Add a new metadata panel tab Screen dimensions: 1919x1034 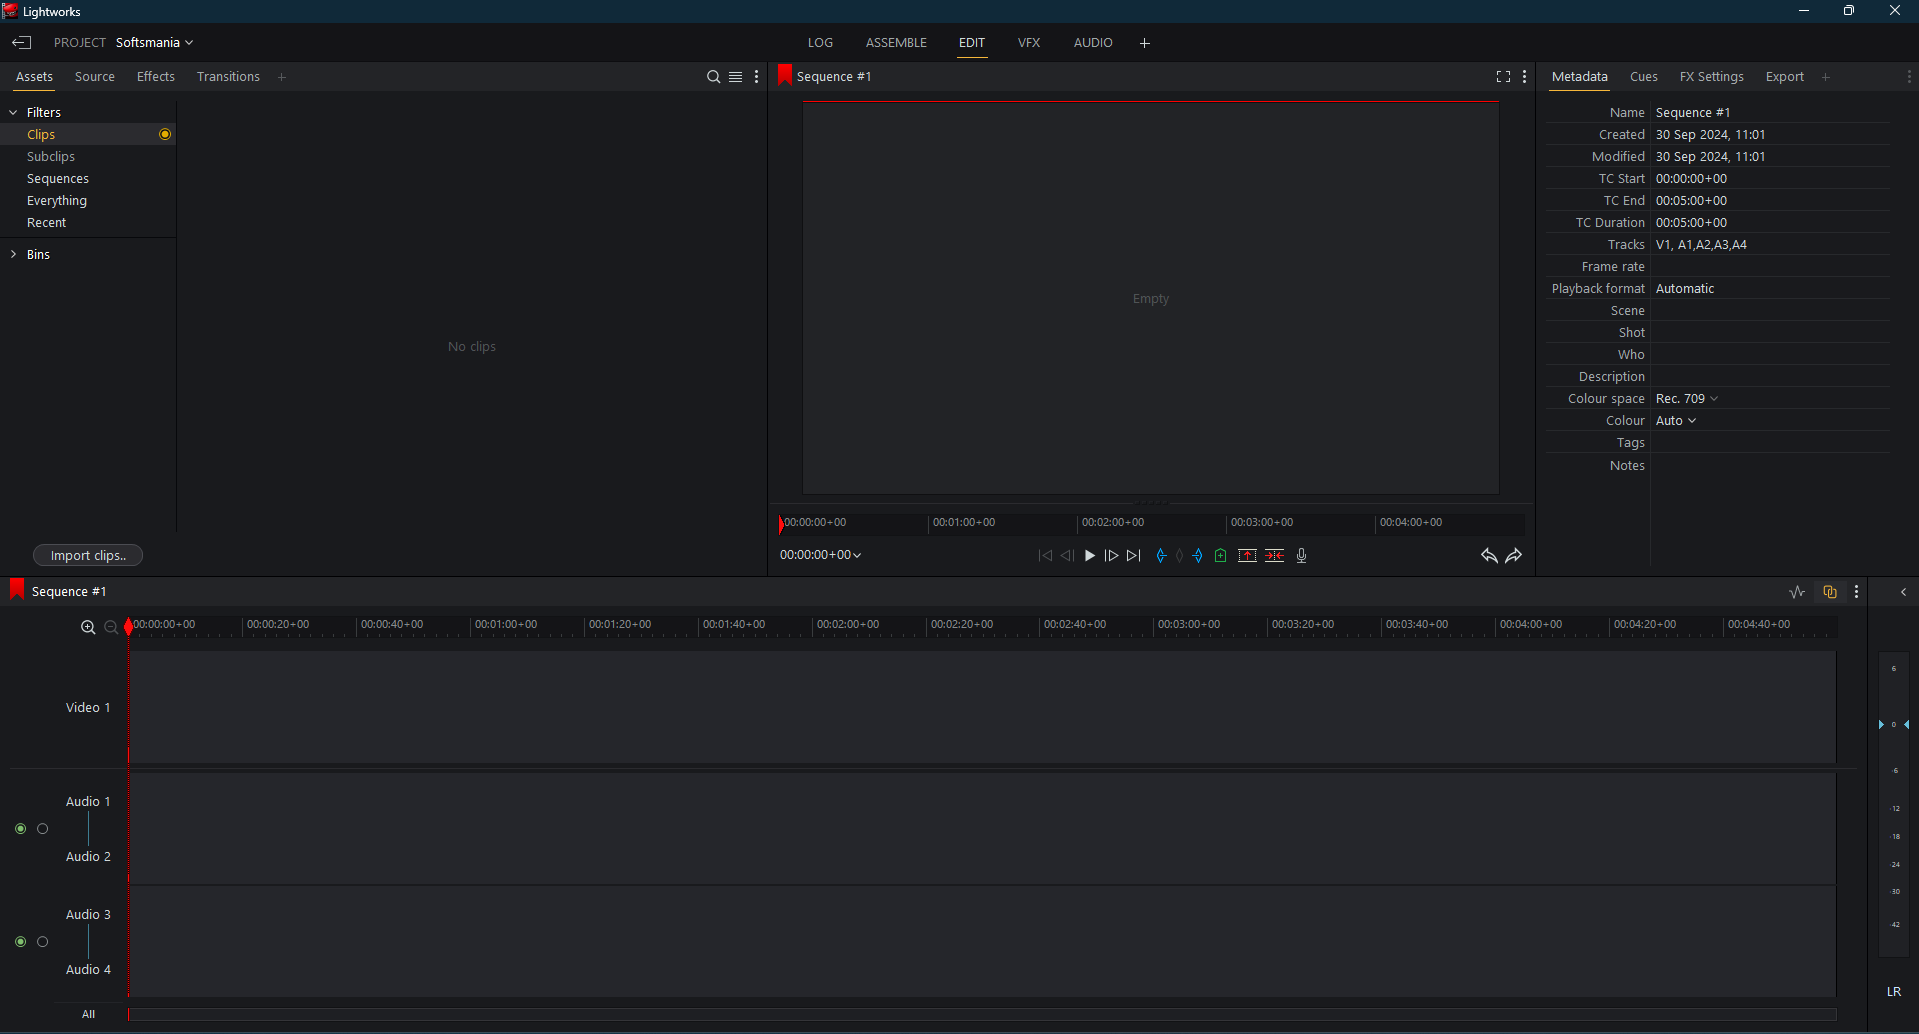click(x=1826, y=77)
